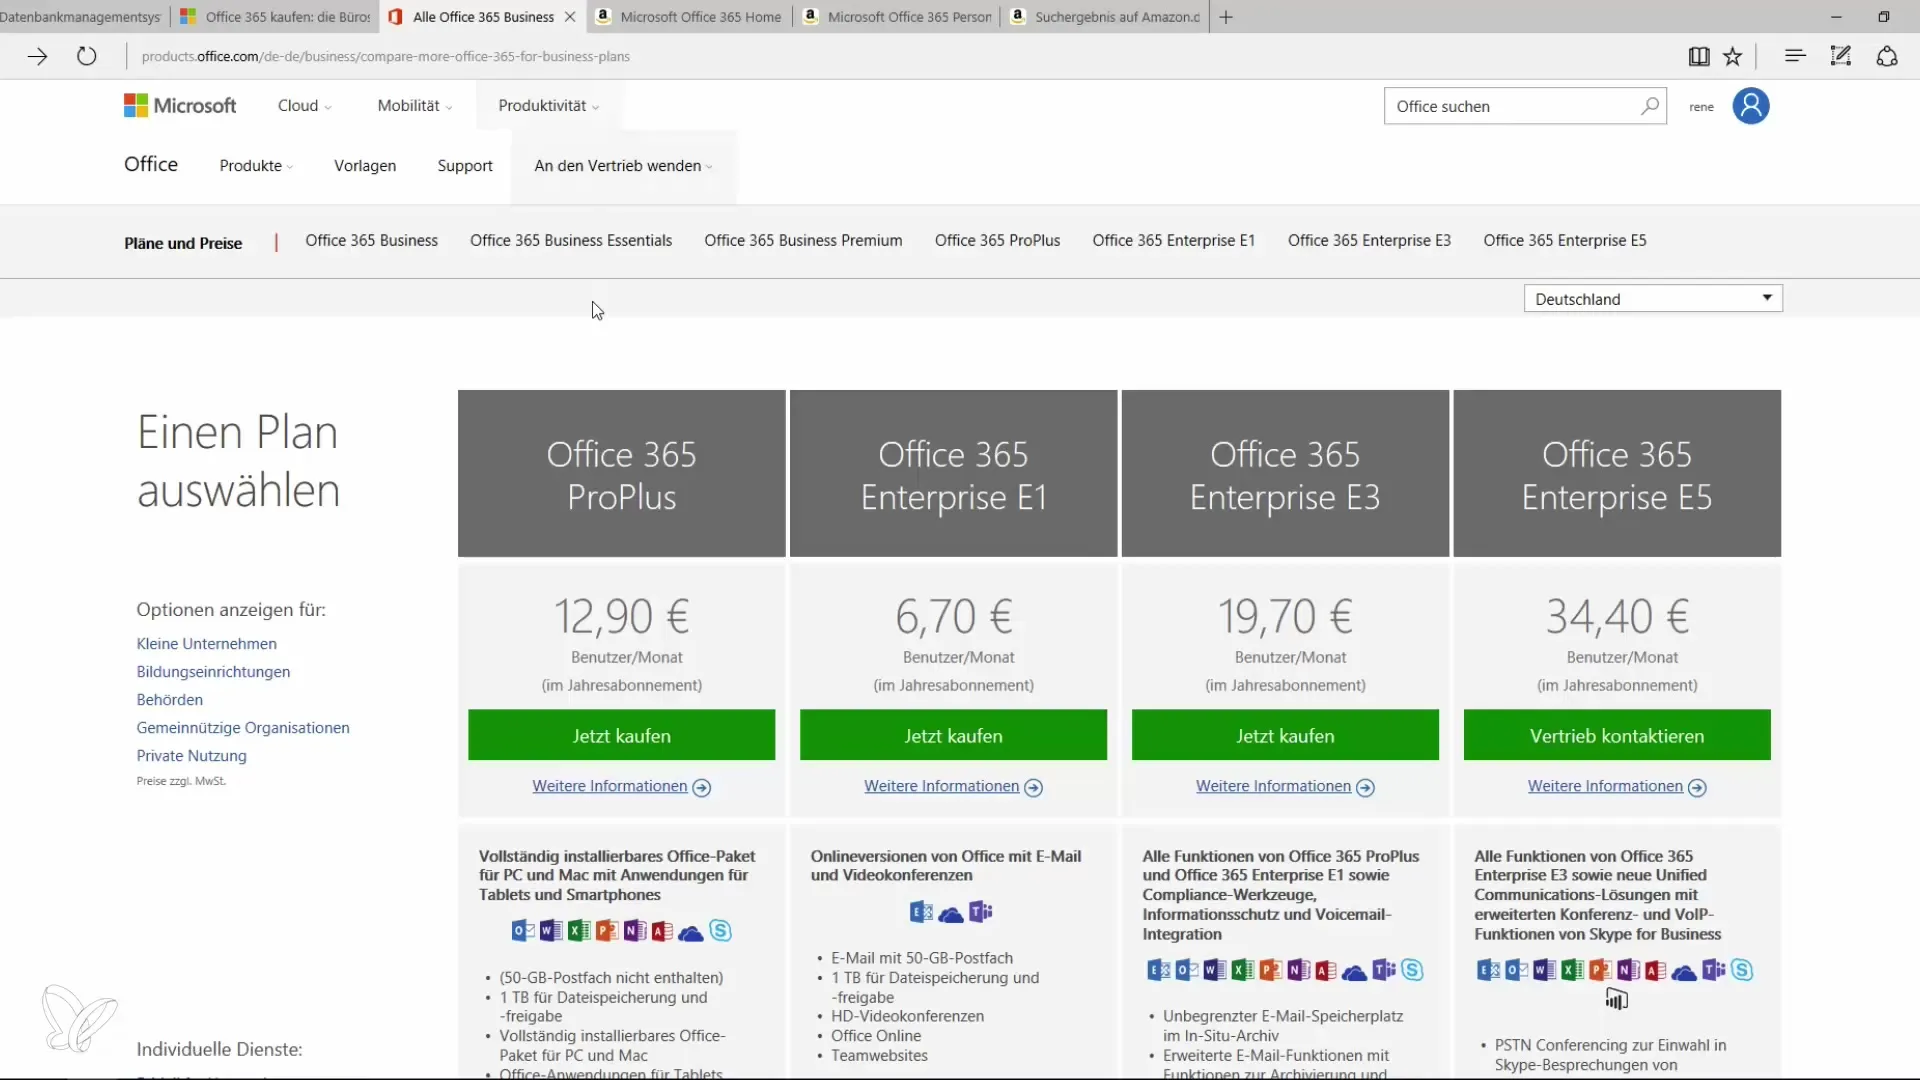Click Behörden link
Viewport: 1920px width, 1080px height.
pyautogui.click(x=169, y=700)
